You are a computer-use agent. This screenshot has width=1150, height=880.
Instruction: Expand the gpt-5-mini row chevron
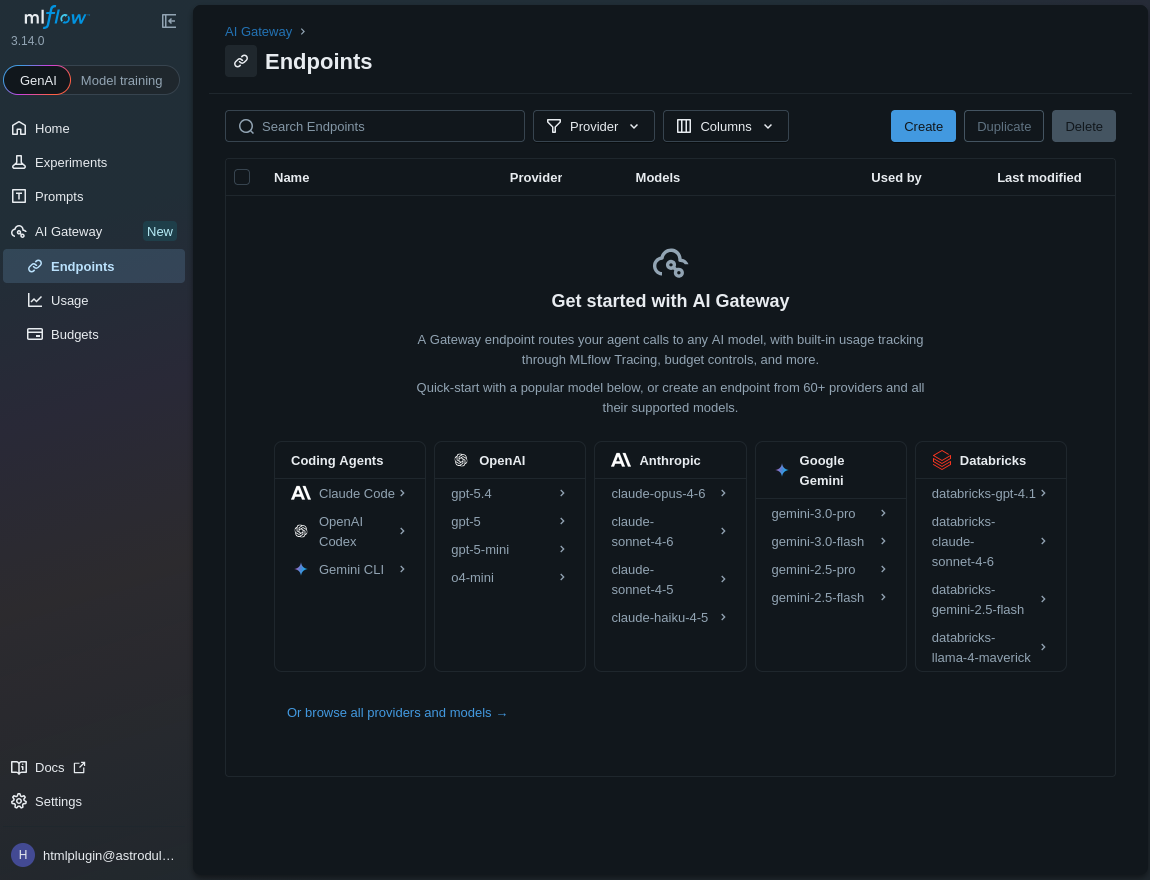click(x=562, y=549)
